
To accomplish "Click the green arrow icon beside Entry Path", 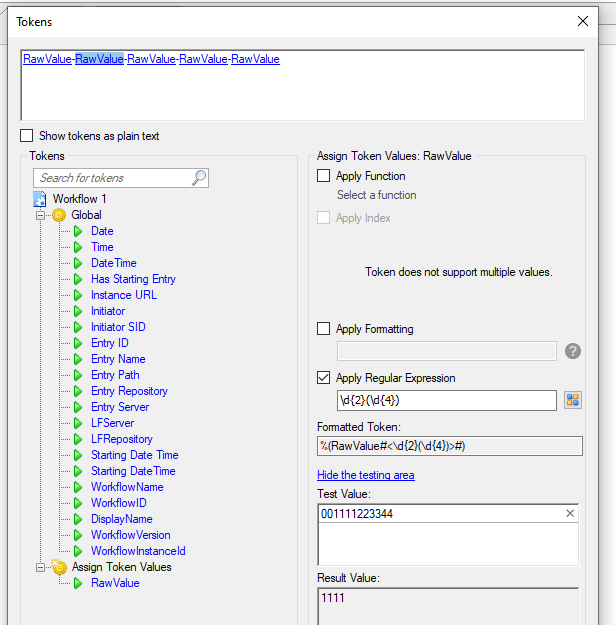I will 78,375.
